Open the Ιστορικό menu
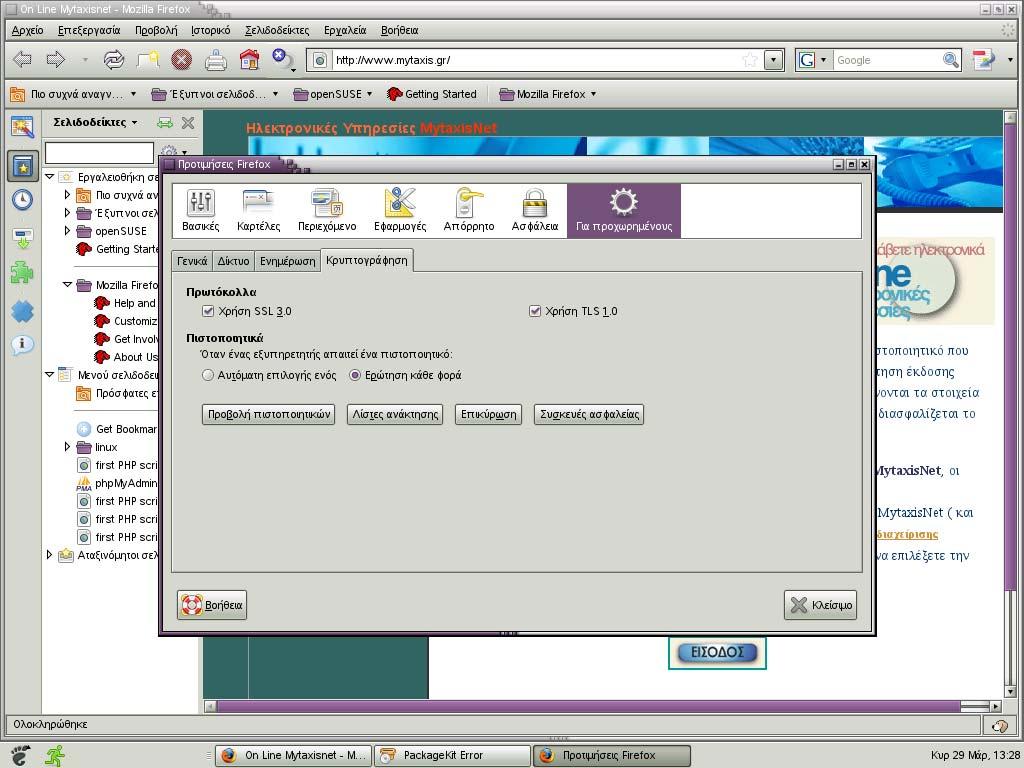This screenshot has height=768, width=1024. pyautogui.click(x=210, y=30)
